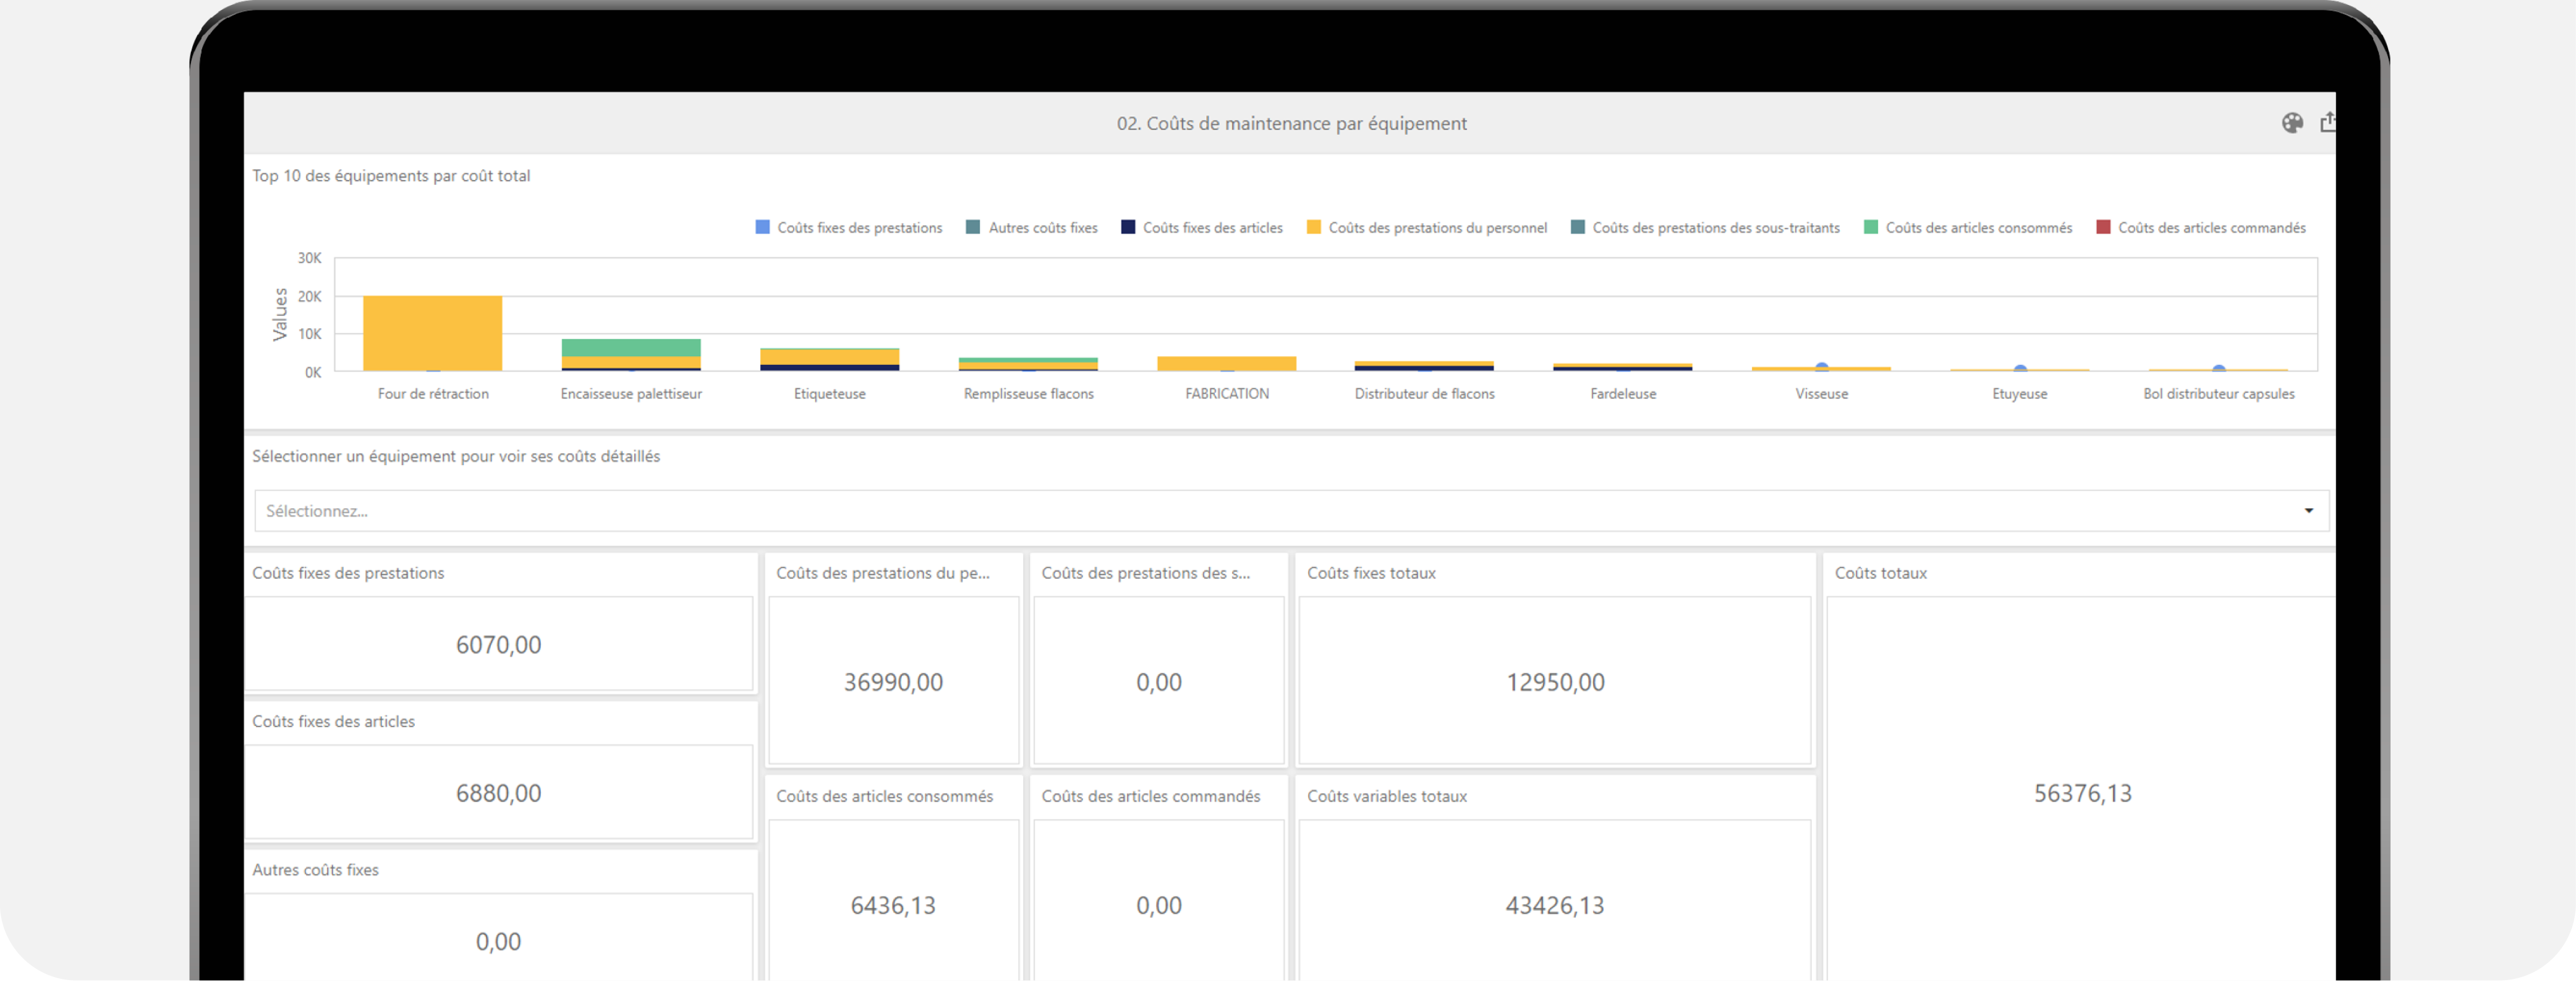This screenshot has width=2576, height=982.
Task: Click the 'Coûts totaux' value 56376,13
Action: pos(2082,793)
